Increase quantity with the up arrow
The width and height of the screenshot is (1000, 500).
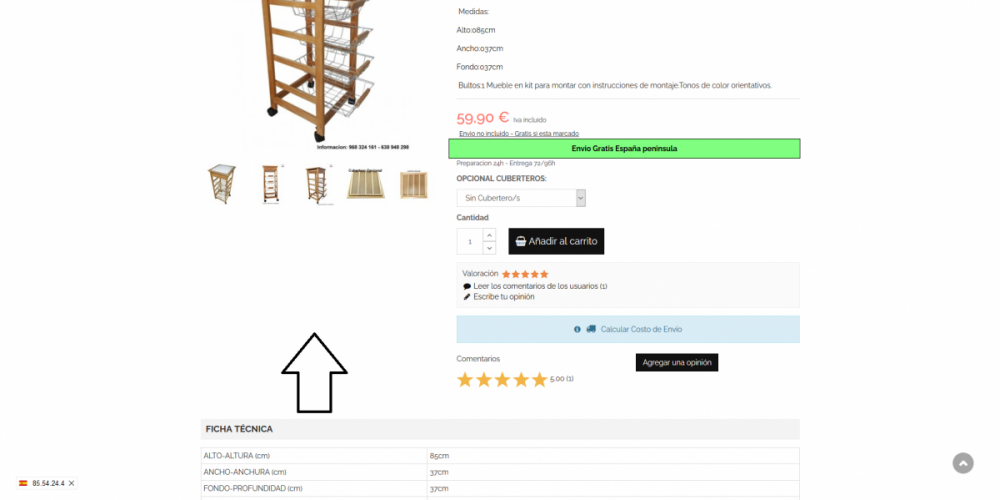489,235
